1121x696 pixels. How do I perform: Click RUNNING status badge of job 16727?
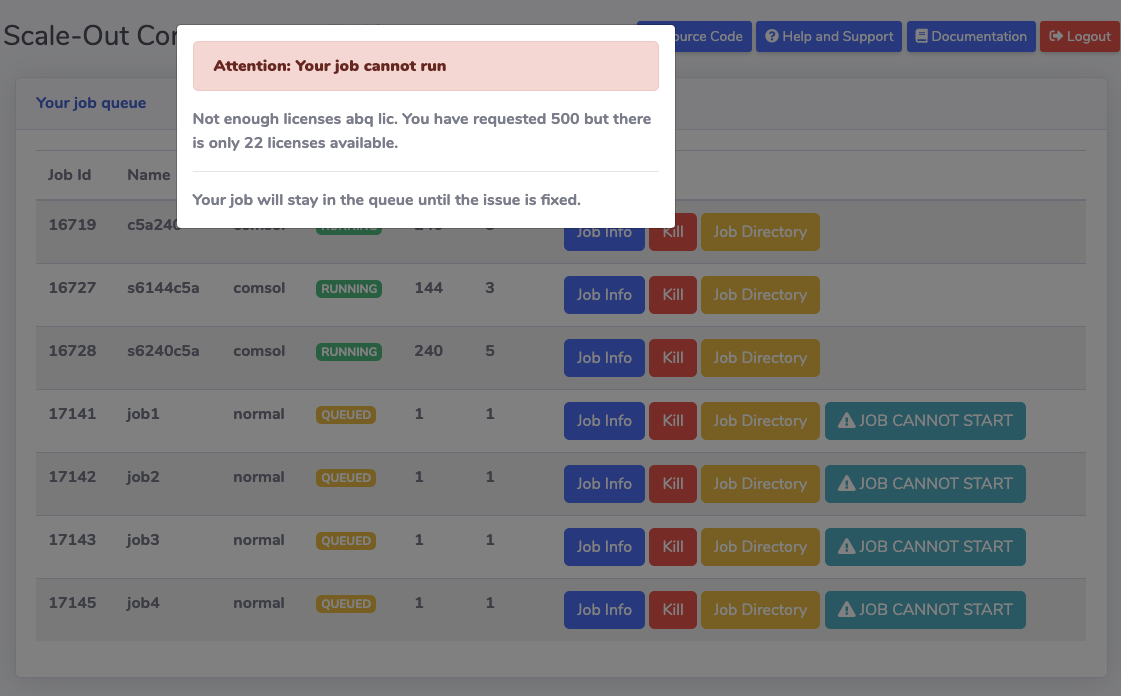[348, 289]
